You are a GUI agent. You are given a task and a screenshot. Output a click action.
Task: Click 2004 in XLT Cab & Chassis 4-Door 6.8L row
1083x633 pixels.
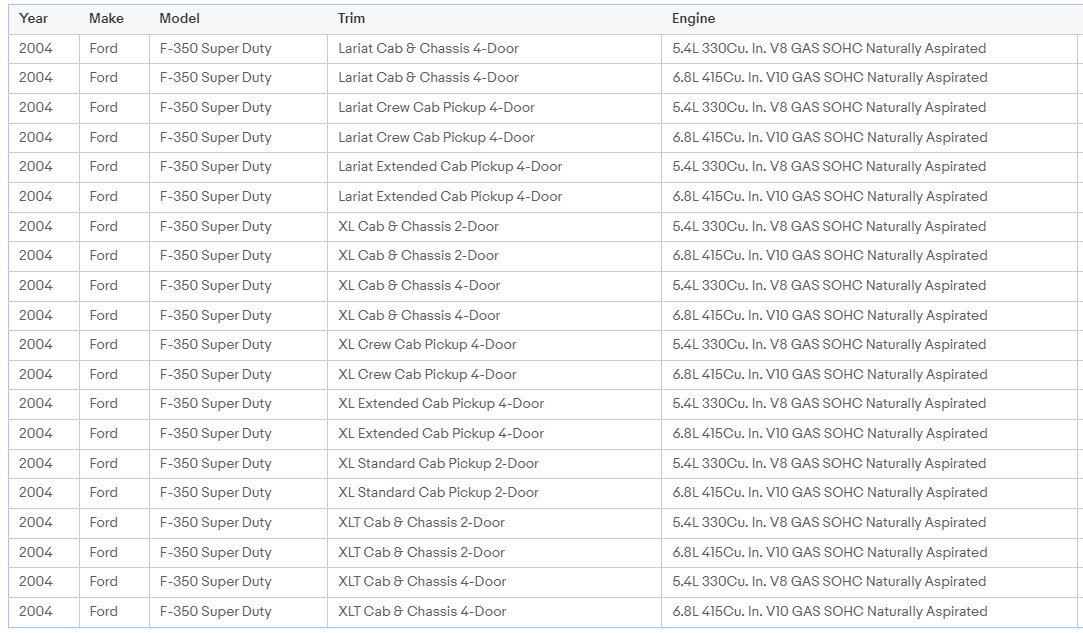[35, 611]
